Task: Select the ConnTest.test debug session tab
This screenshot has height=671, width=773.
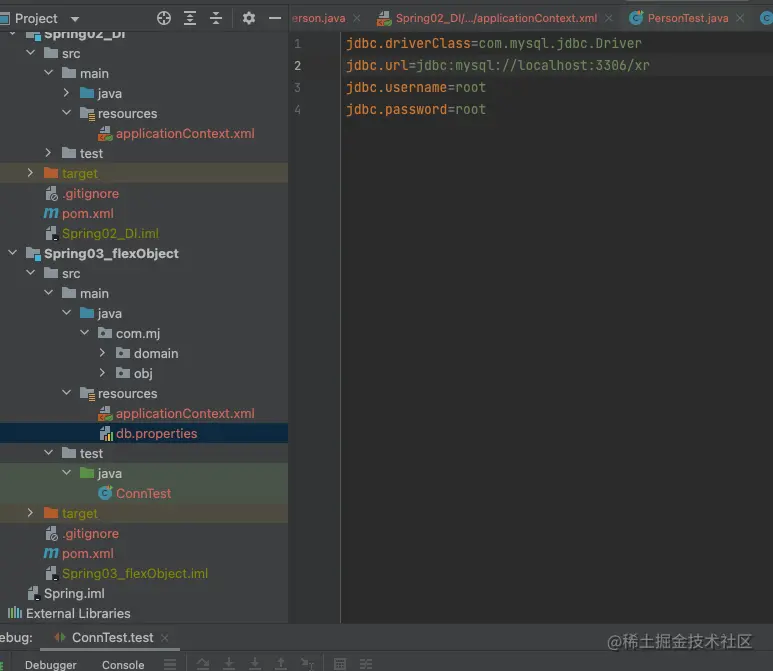Action: 112,637
